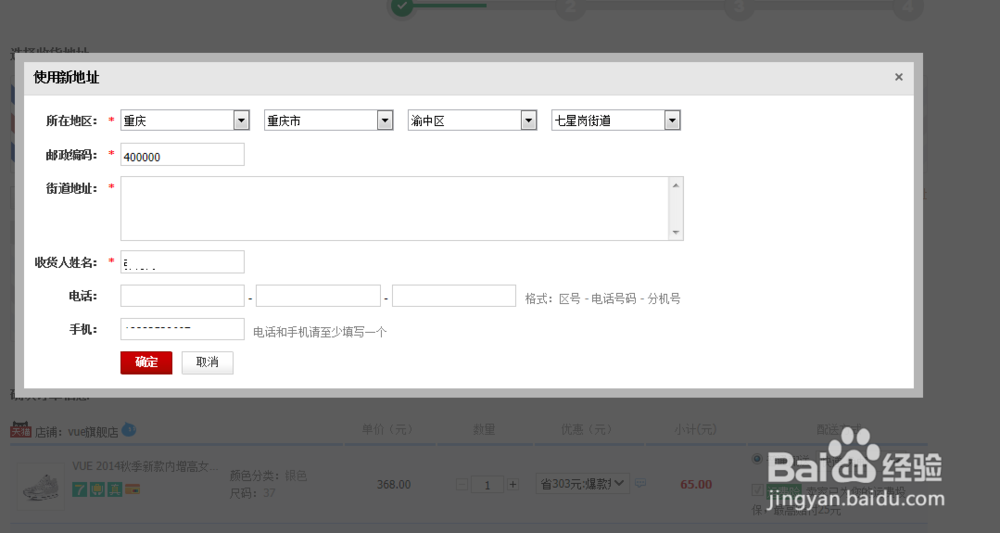Click the green 7-day return badge icon
Viewport: 1000px width, 533px height.
[79, 490]
